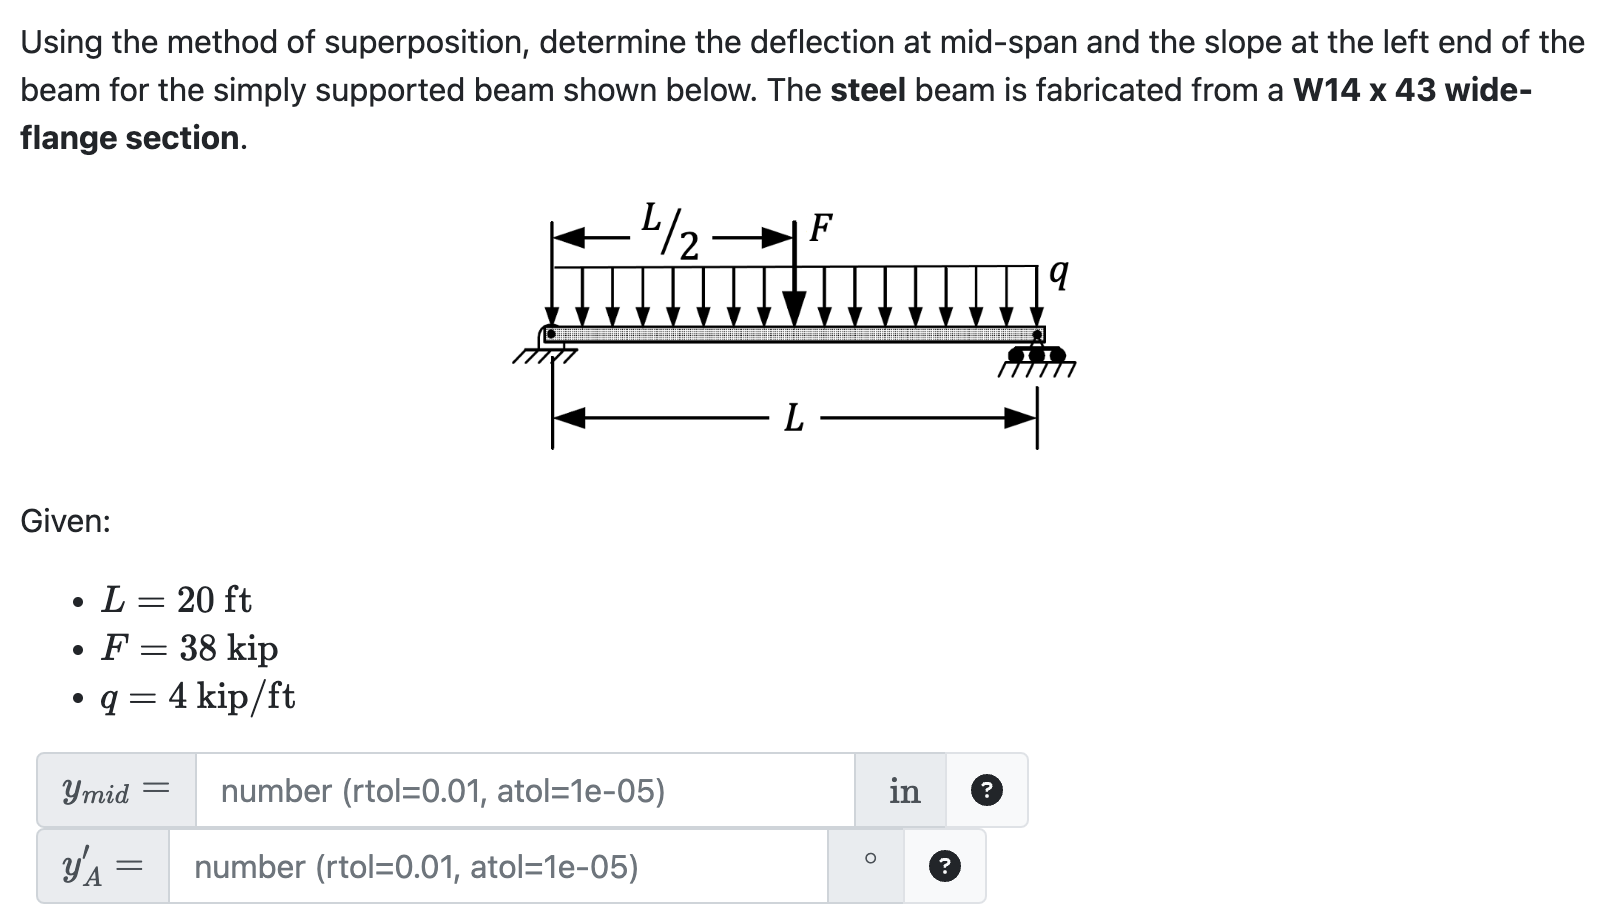Click the 'number (rtol=0.01, atol=1e-05)' placeholder for y_mid
The height and width of the screenshot is (912, 1614).
(442, 792)
